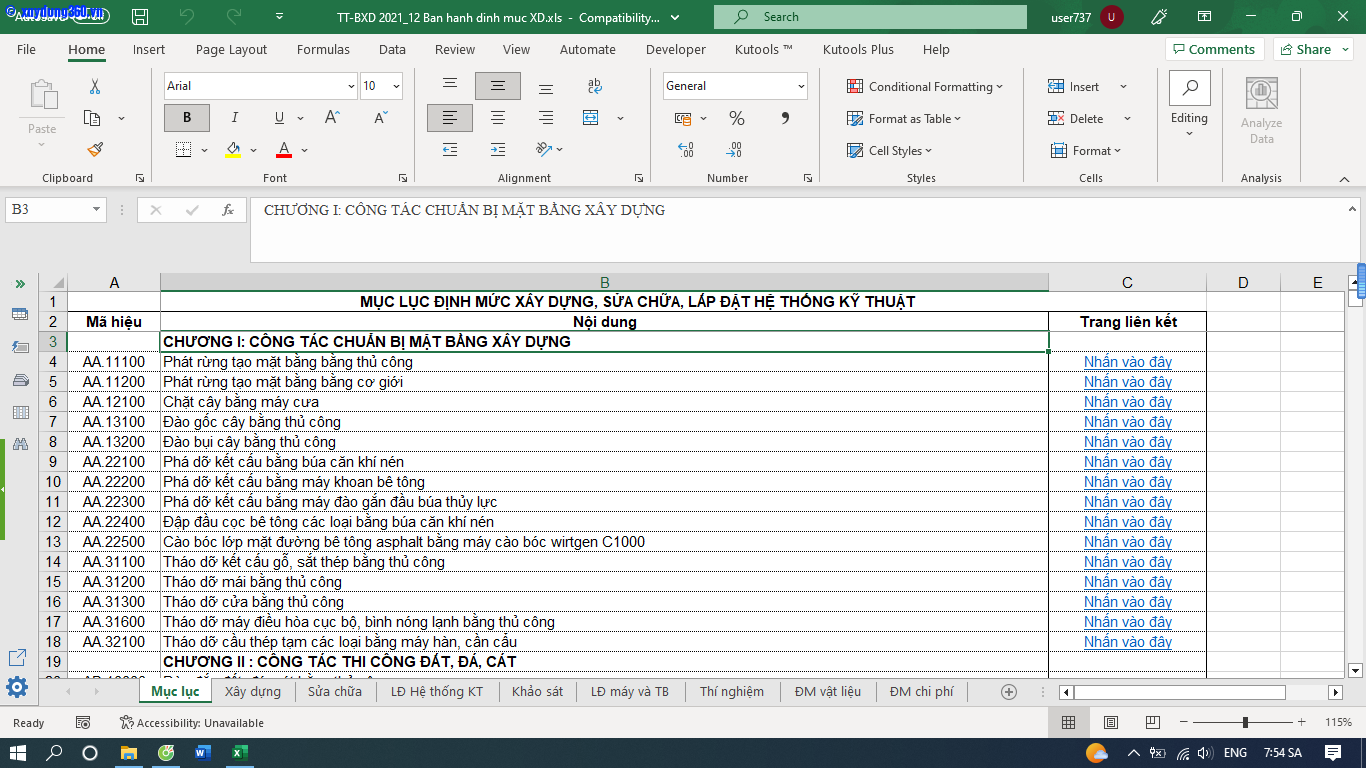This screenshot has width=1366, height=768.
Task: Click the Copy icon in Clipboard group
Action: pos(92,118)
